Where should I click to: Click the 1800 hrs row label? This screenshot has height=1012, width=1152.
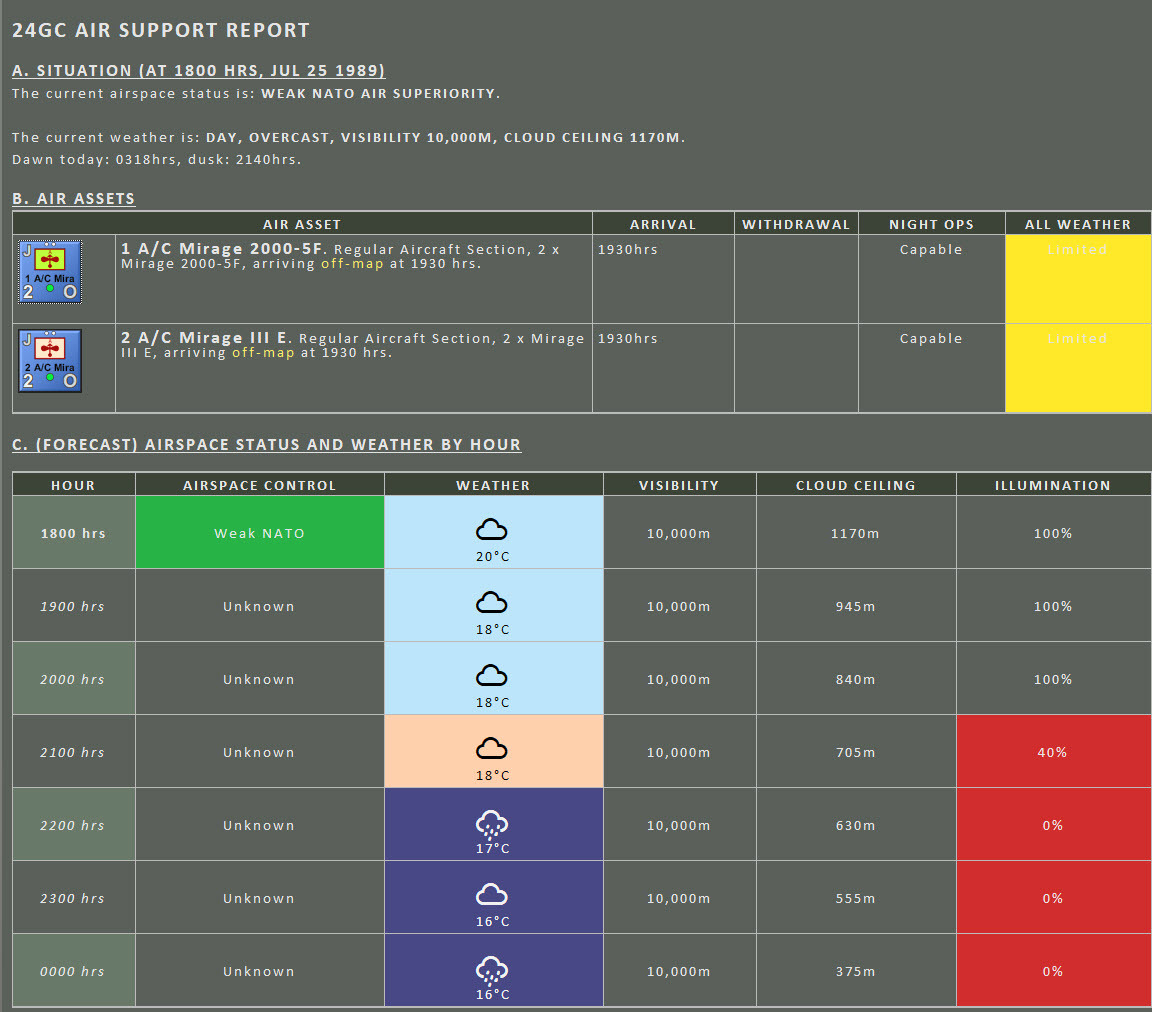(x=73, y=534)
